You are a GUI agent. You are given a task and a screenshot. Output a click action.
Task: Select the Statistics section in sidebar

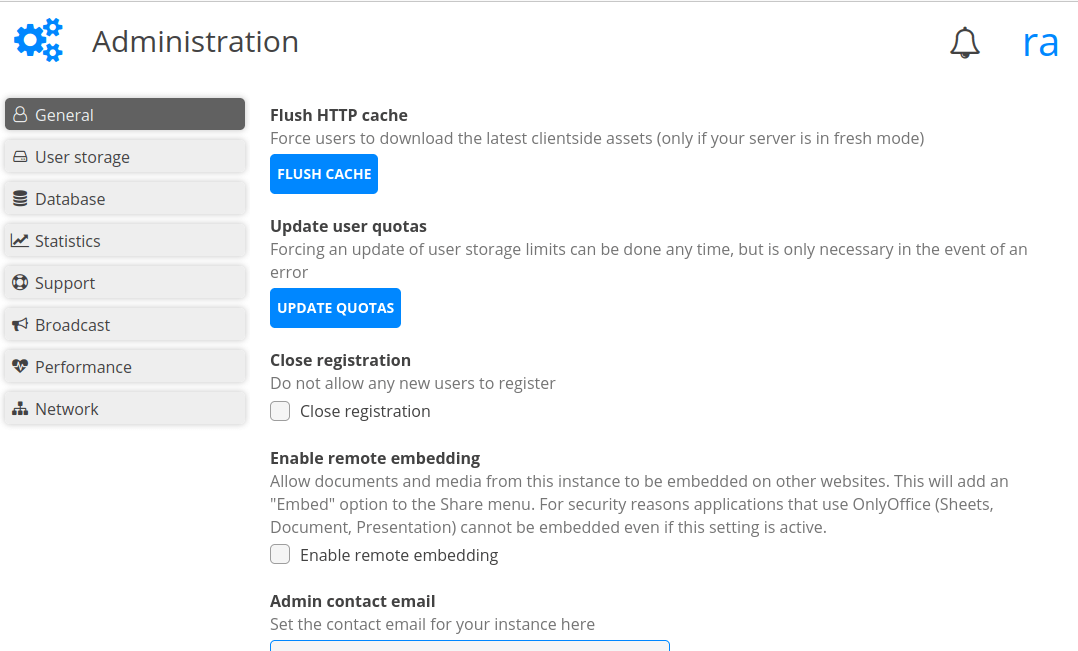click(x=68, y=240)
